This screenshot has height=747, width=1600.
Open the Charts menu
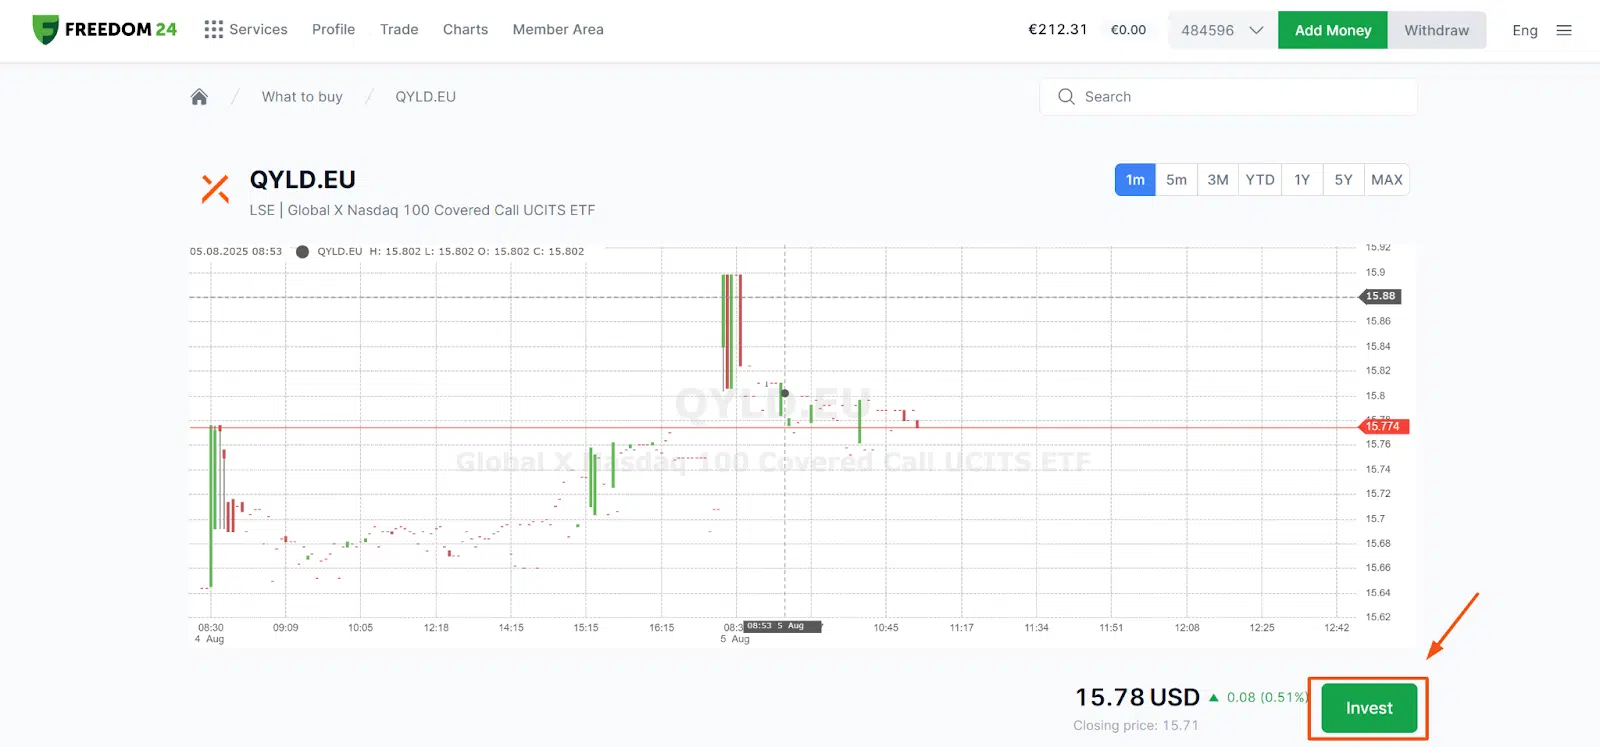(465, 30)
